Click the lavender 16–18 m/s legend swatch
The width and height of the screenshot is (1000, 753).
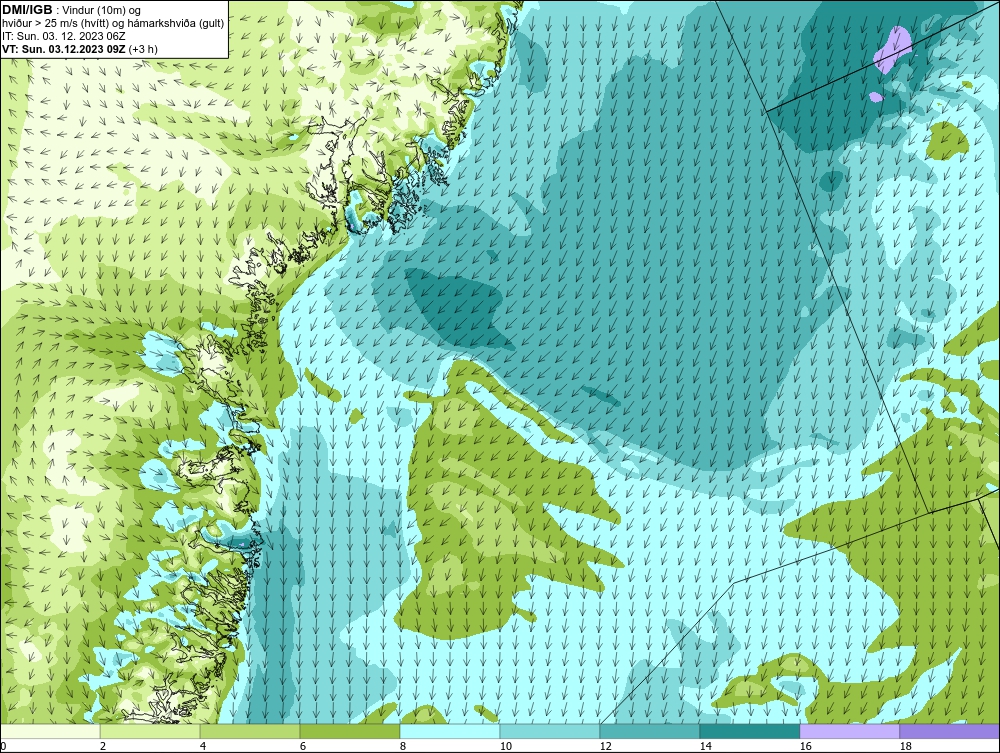click(849, 731)
